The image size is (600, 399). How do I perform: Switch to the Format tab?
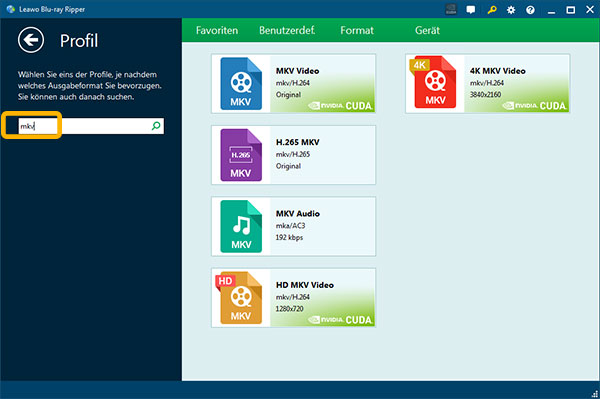pyautogui.click(x=357, y=30)
